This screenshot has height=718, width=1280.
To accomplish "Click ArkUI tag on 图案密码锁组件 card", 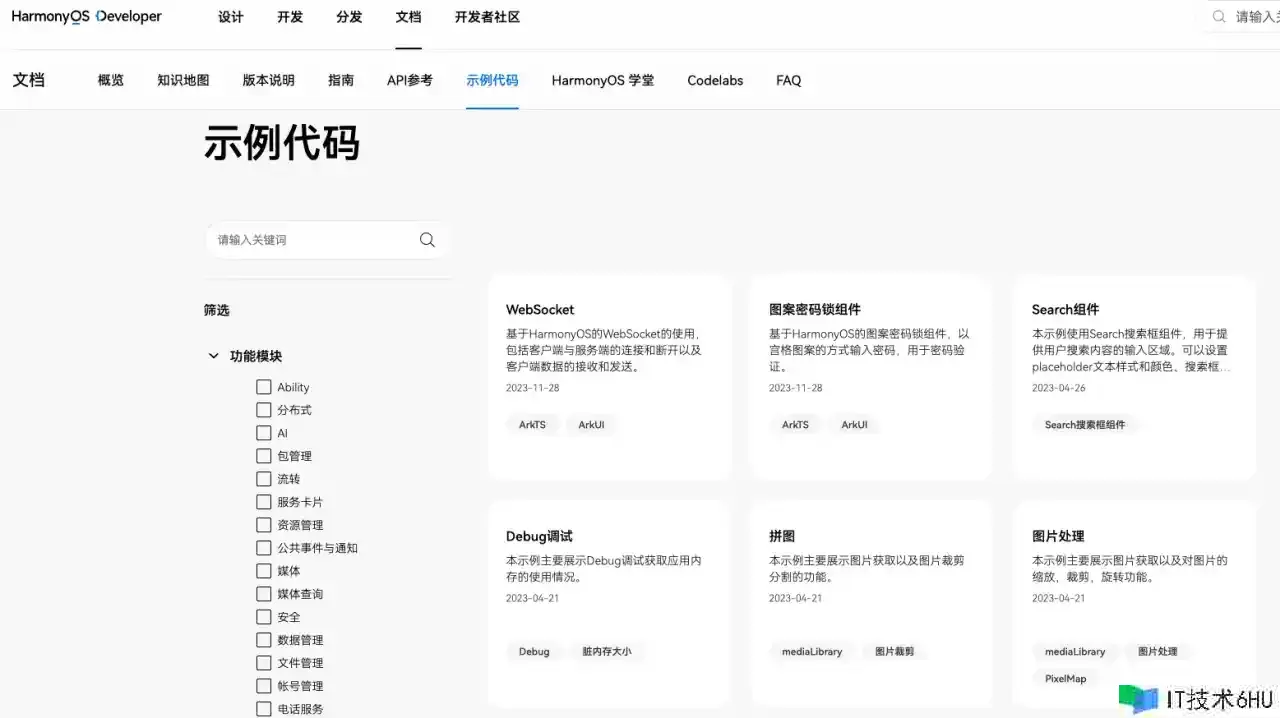I will tap(854, 425).
